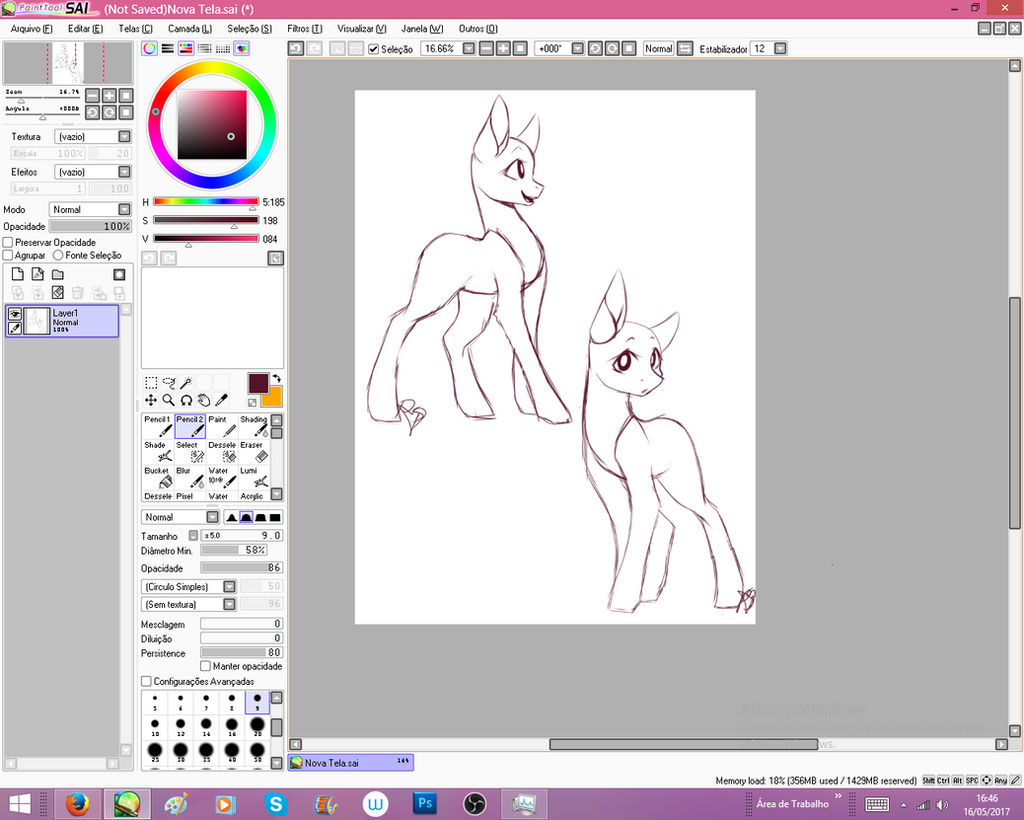This screenshot has height=820, width=1024.
Task: Select the hand pan tool
Action: (204, 400)
